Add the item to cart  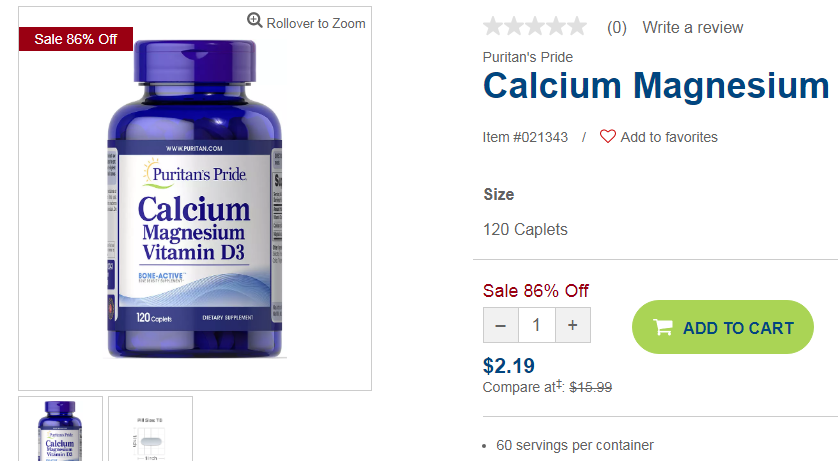coord(723,327)
